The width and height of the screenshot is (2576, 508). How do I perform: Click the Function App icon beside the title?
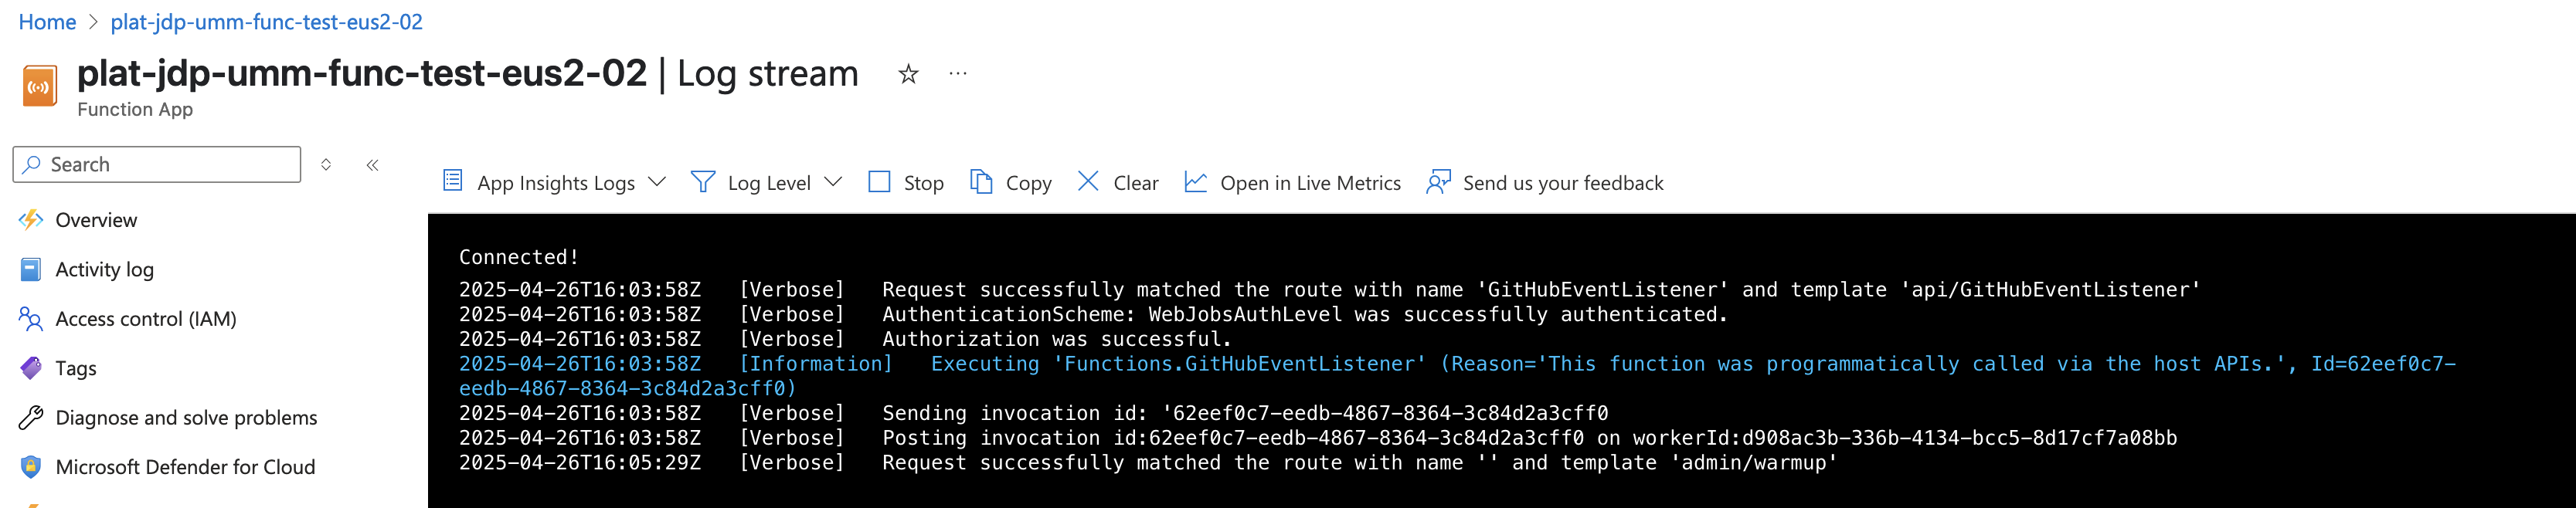point(40,86)
